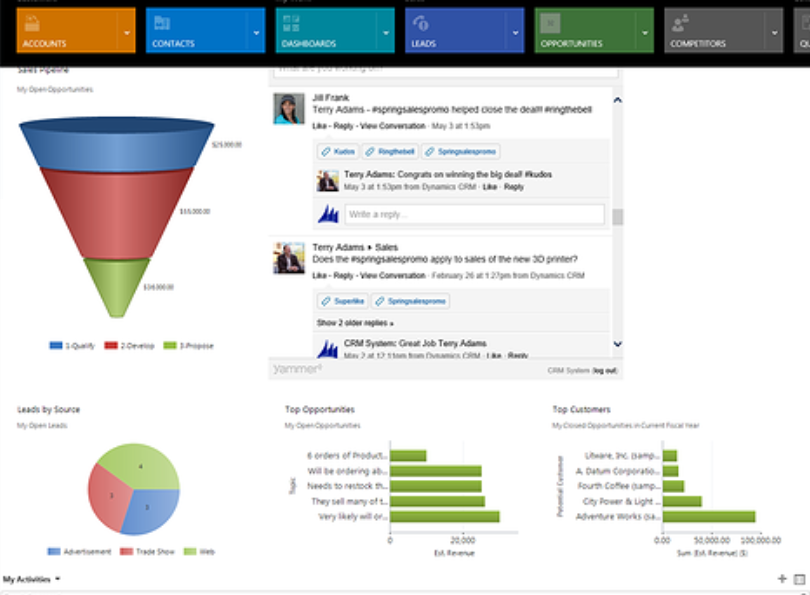The height and width of the screenshot is (595, 810).
Task: Navigate to Leads in the navigation bar
Action: [x=465, y=30]
